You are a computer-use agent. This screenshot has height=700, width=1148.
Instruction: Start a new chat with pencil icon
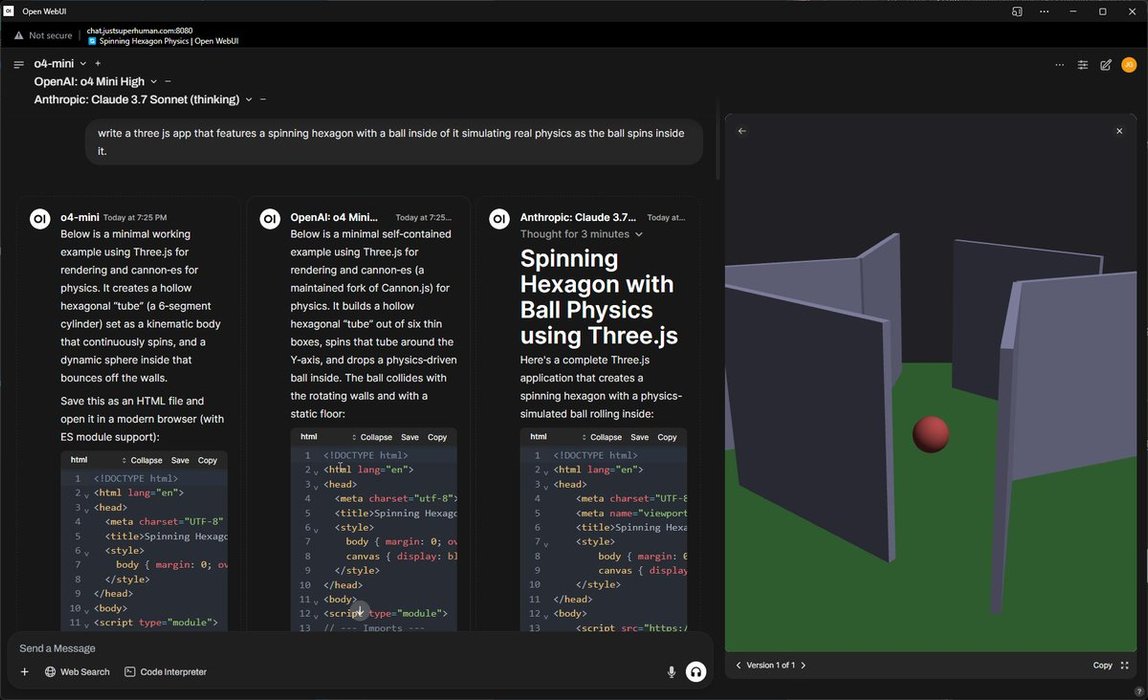coord(1106,64)
